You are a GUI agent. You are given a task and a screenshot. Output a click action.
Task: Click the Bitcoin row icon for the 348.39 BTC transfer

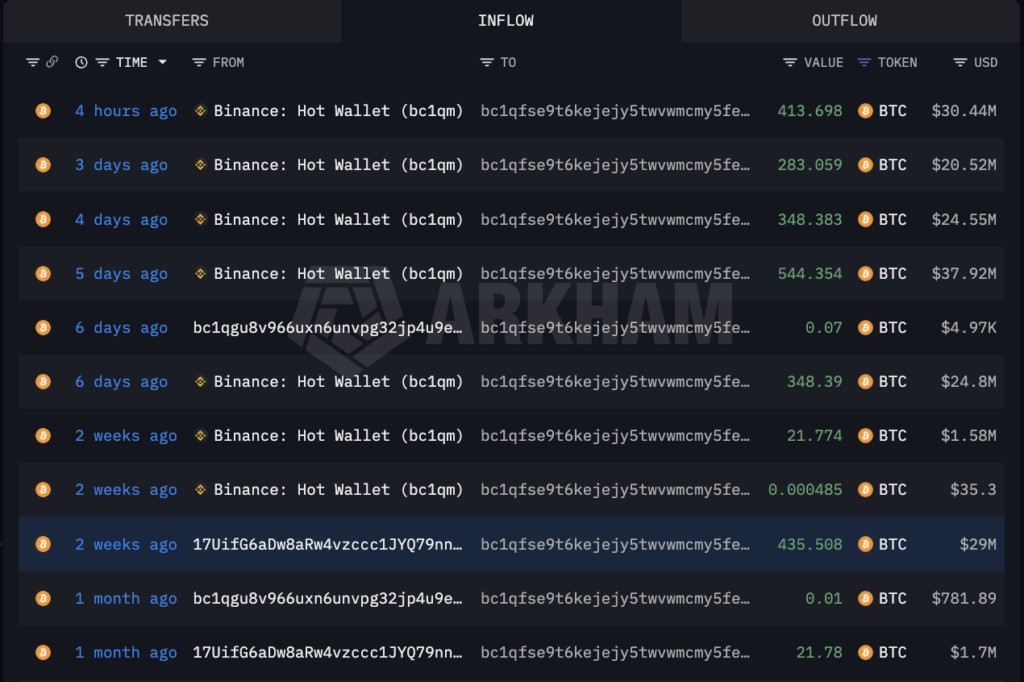(x=43, y=382)
